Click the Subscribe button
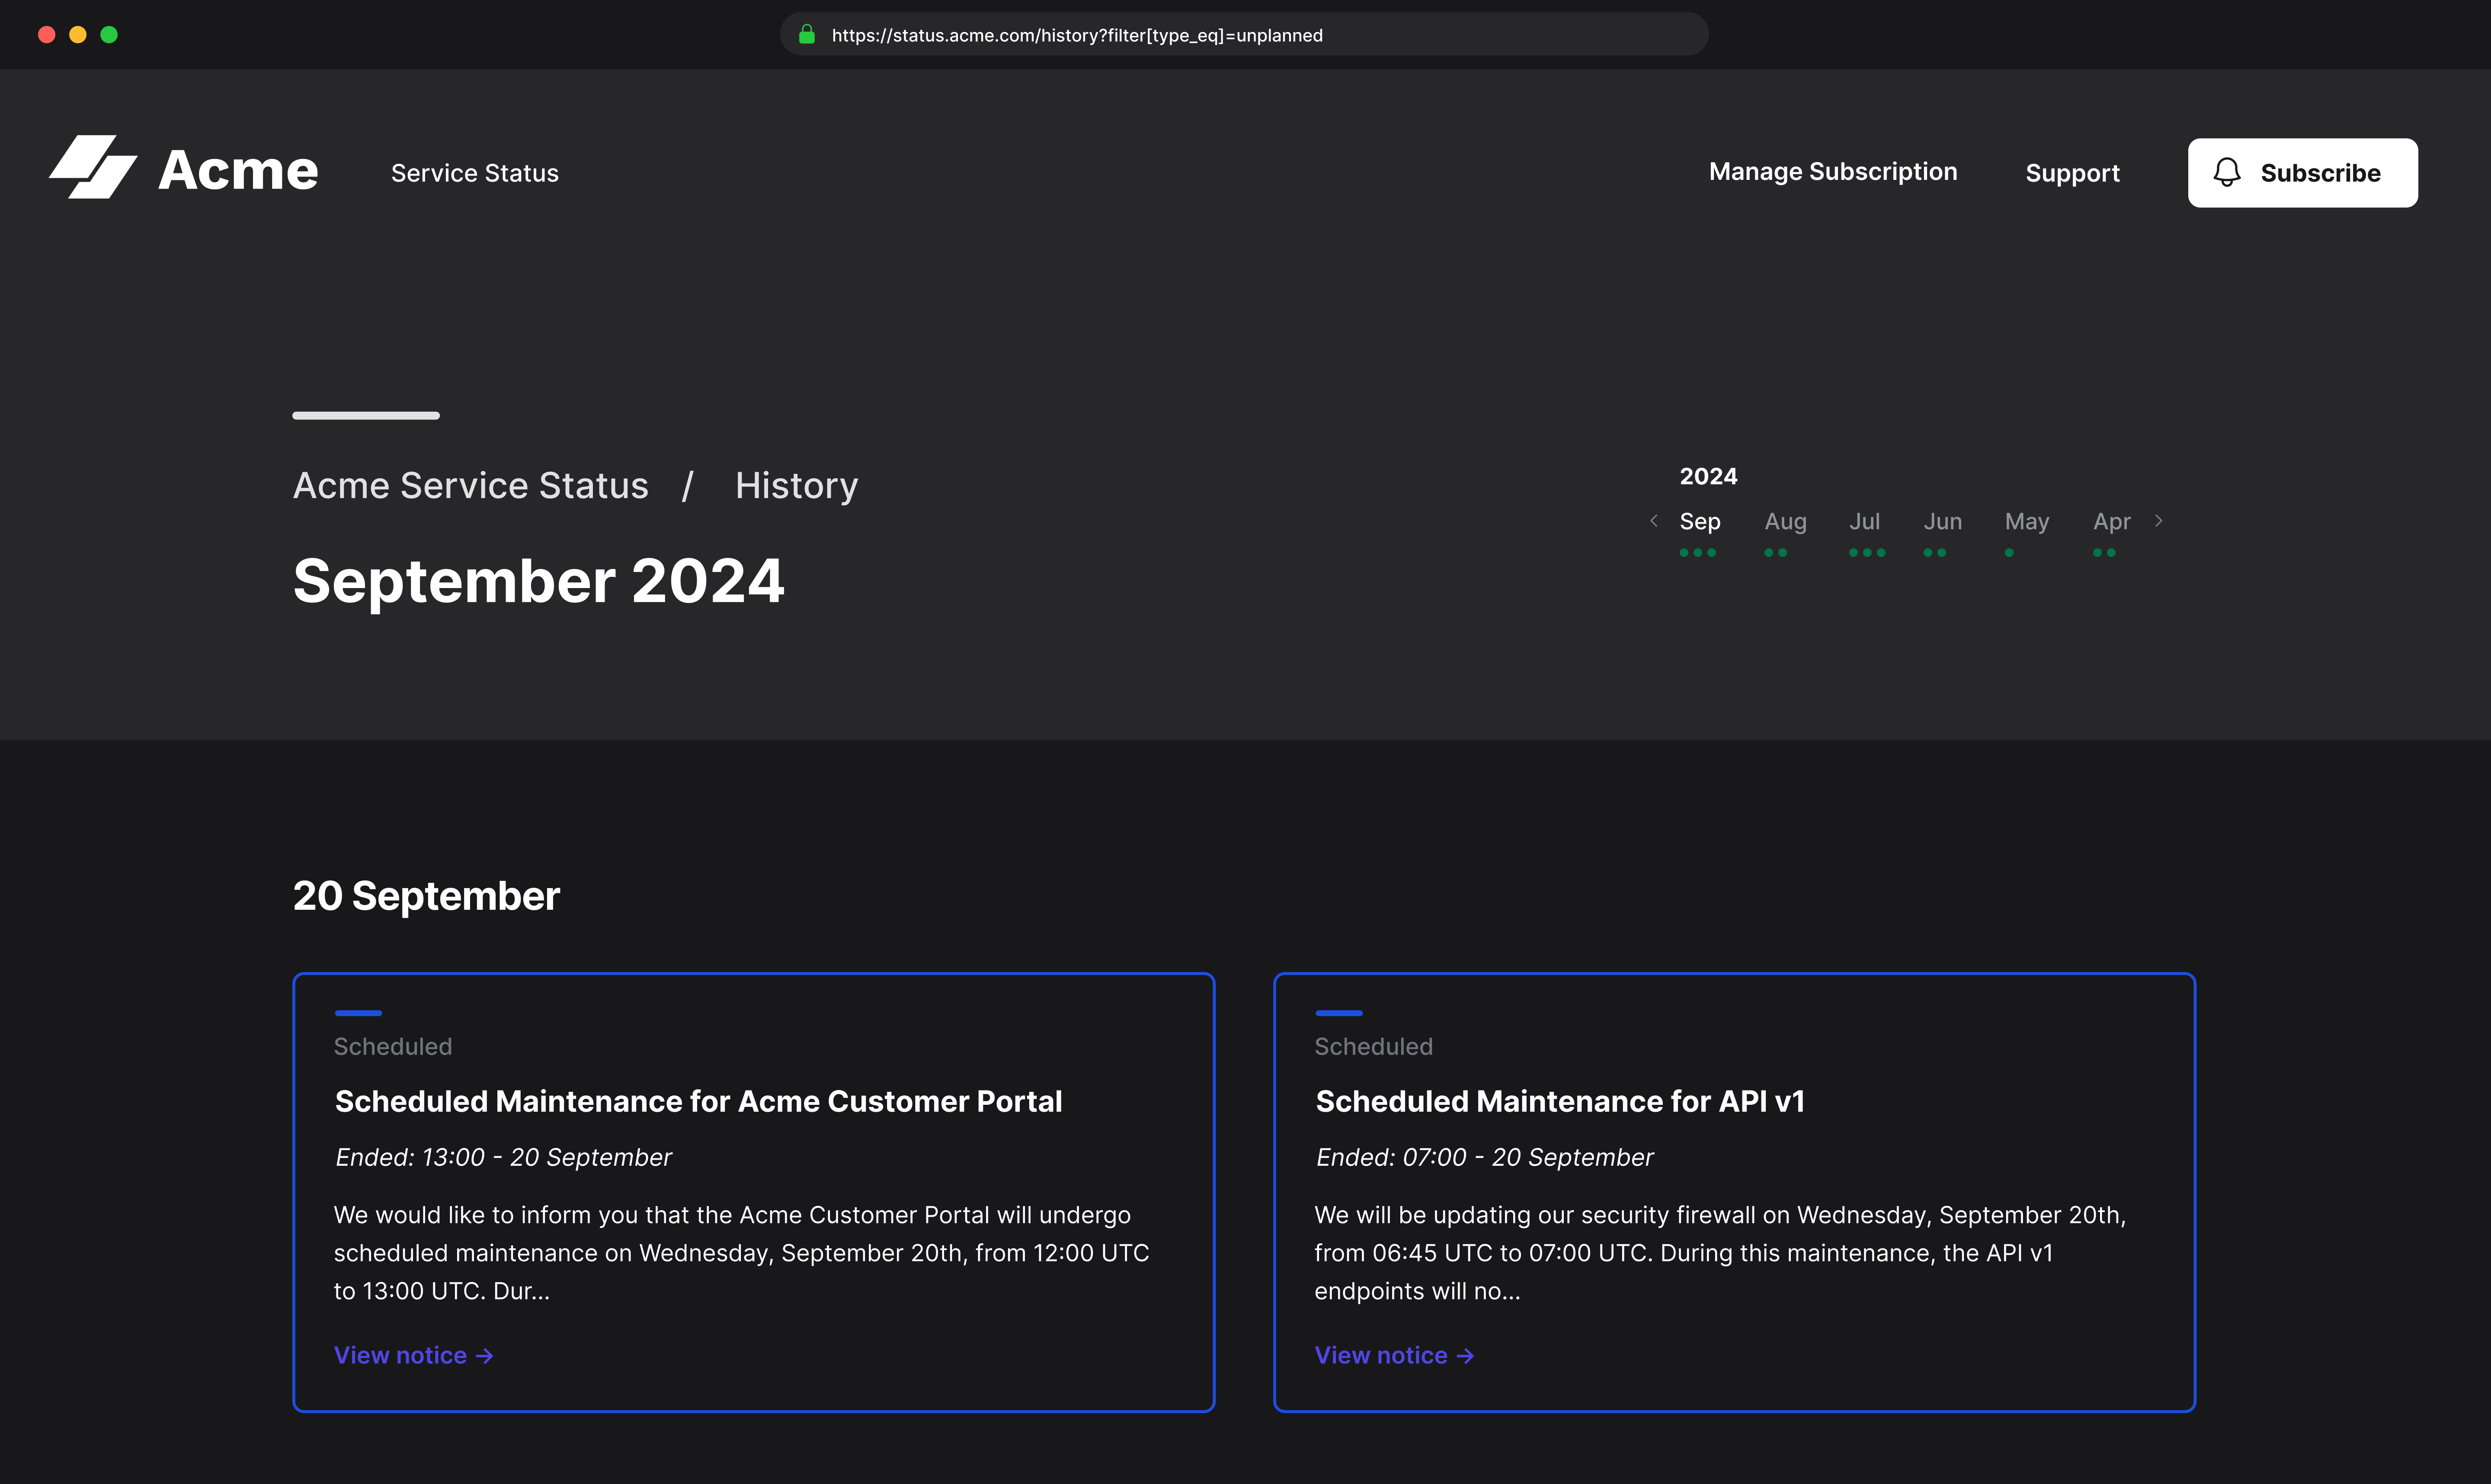 (2302, 172)
